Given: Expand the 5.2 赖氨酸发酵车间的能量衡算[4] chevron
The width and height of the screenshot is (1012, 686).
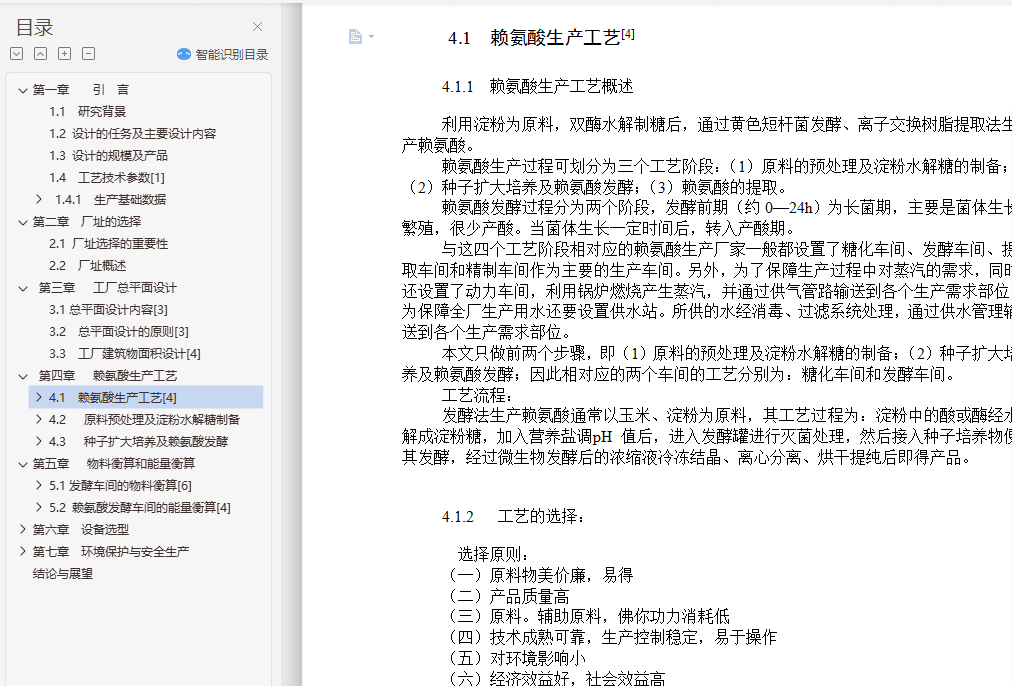Looking at the screenshot, I should 39,507.
